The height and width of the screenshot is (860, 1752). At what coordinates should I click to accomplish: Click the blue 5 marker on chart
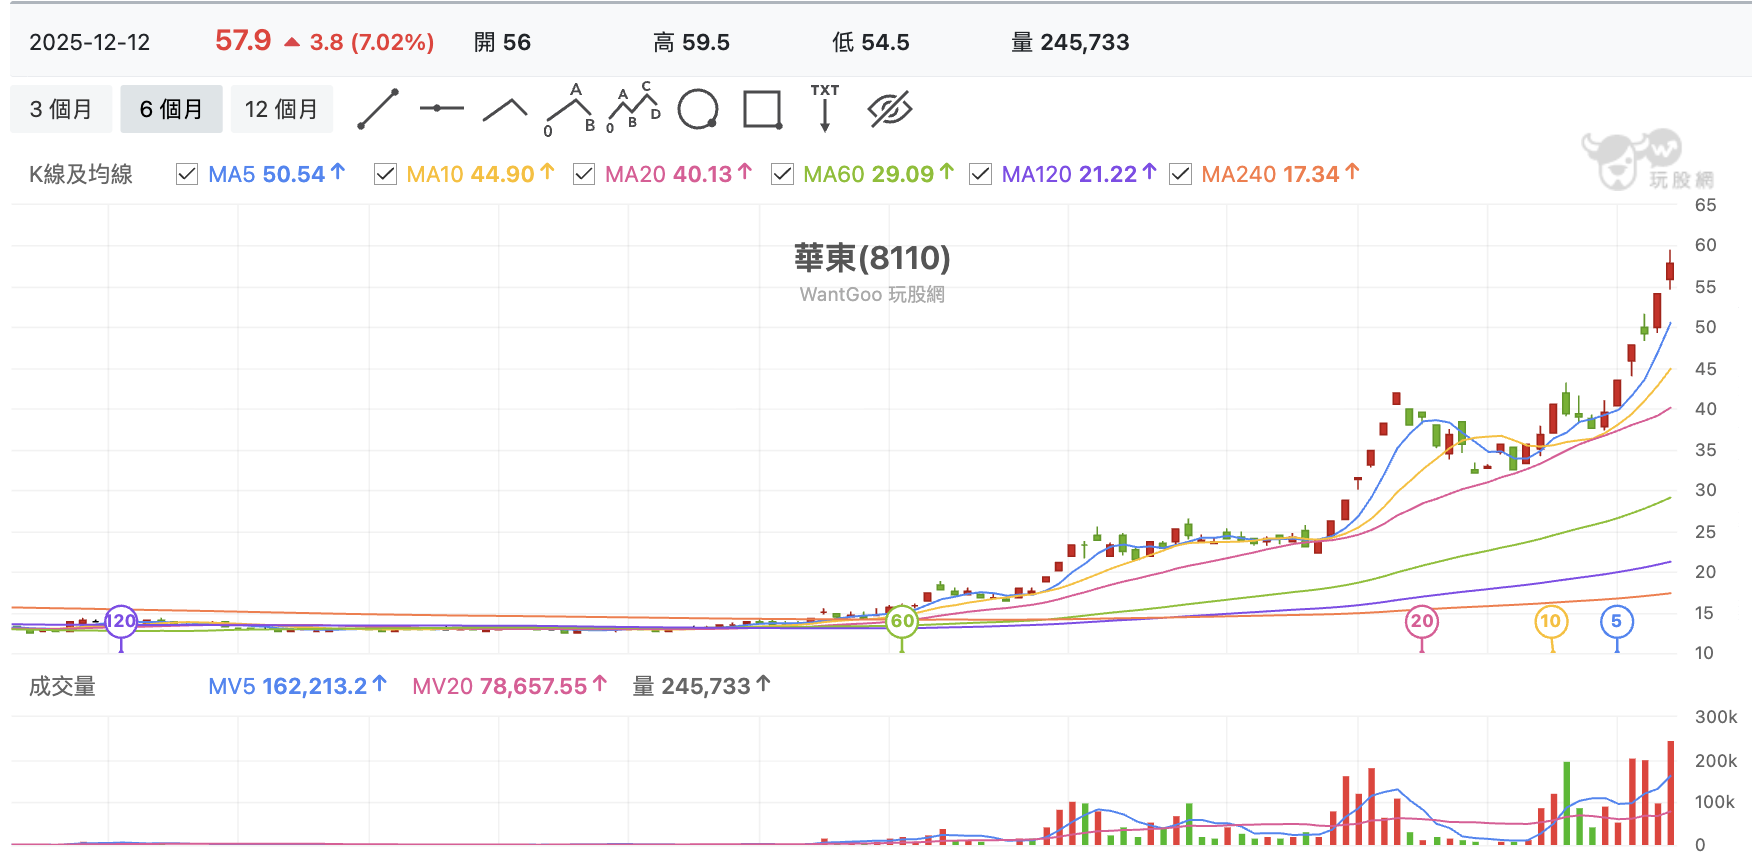coord(1617,621)
